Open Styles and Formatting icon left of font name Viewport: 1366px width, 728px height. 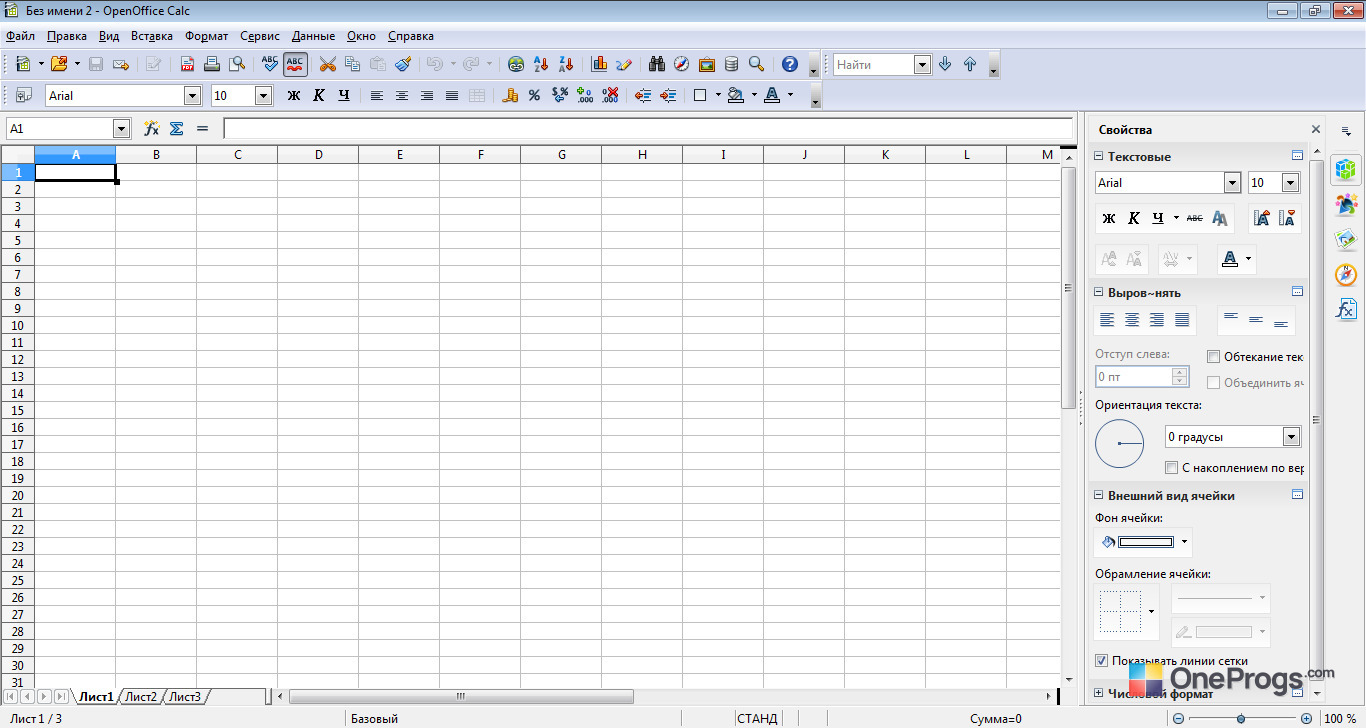[24, 95]
